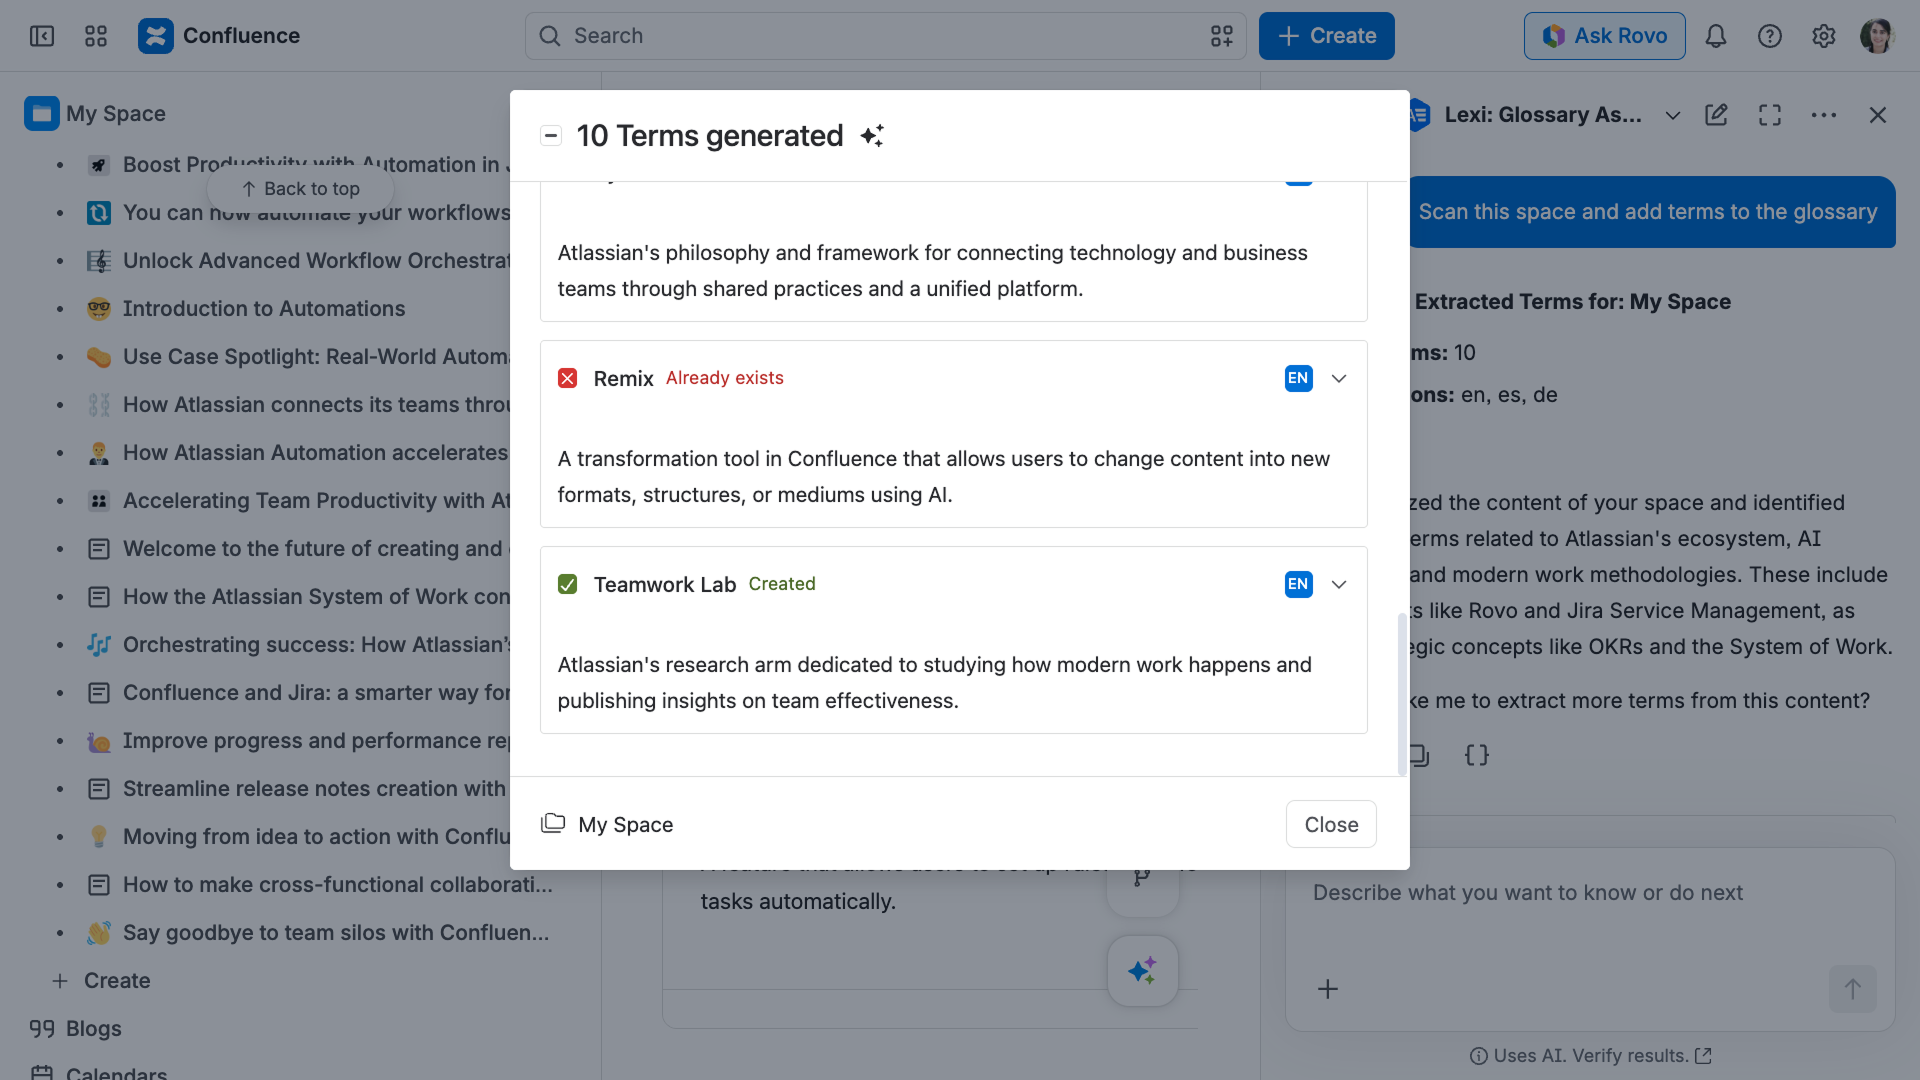Open 'Confluence and Jira: a smarter way' page

[317, 693]
